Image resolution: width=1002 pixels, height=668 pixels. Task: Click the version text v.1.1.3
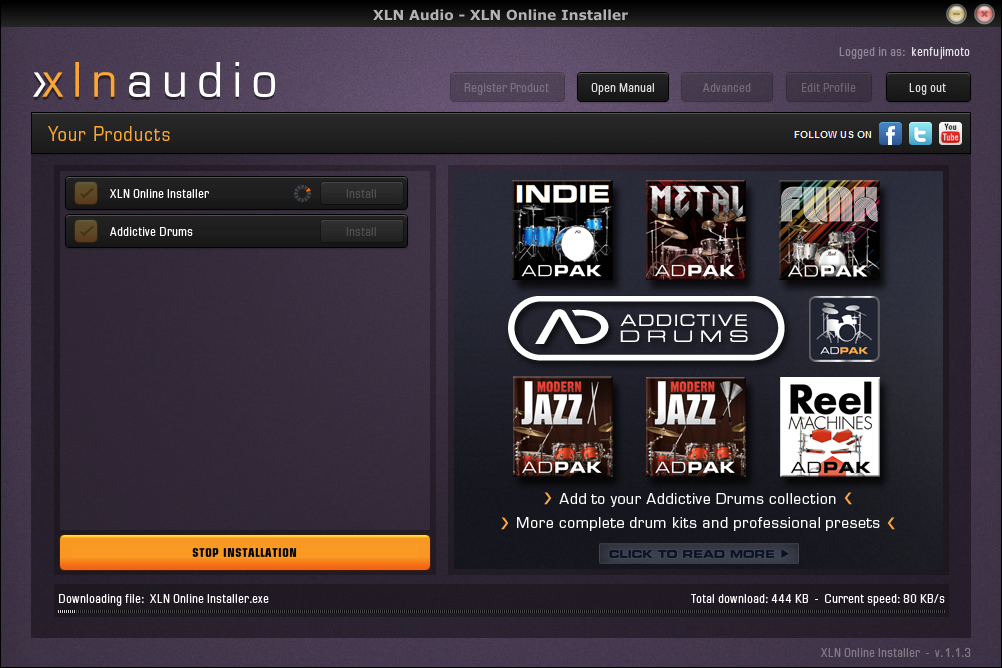[x=952, y=653]
